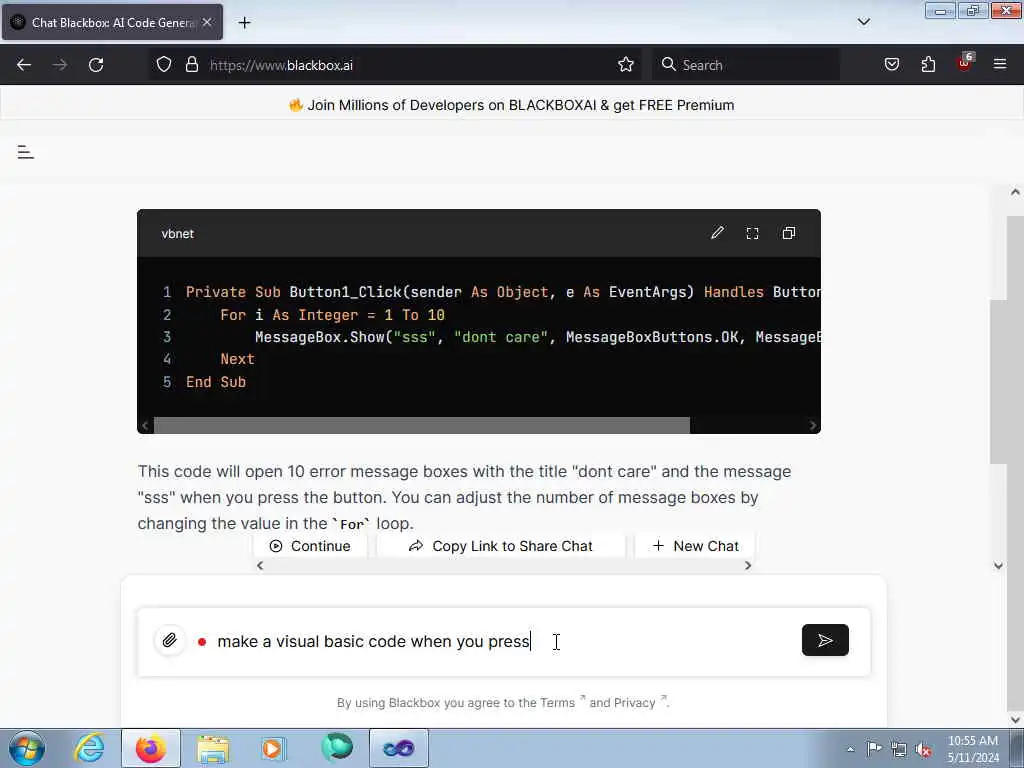Go back to the previous page
This screenshot has height=768, width=1024.
click(24, 65)
